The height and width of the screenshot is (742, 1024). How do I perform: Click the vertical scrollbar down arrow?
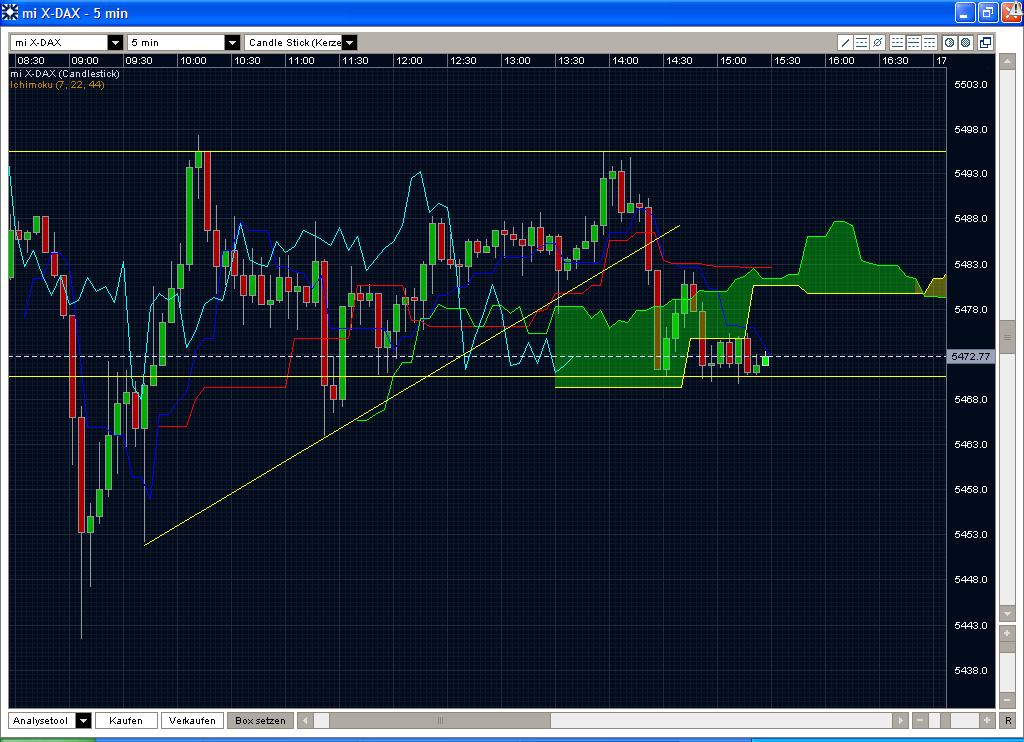[1006, 614]
